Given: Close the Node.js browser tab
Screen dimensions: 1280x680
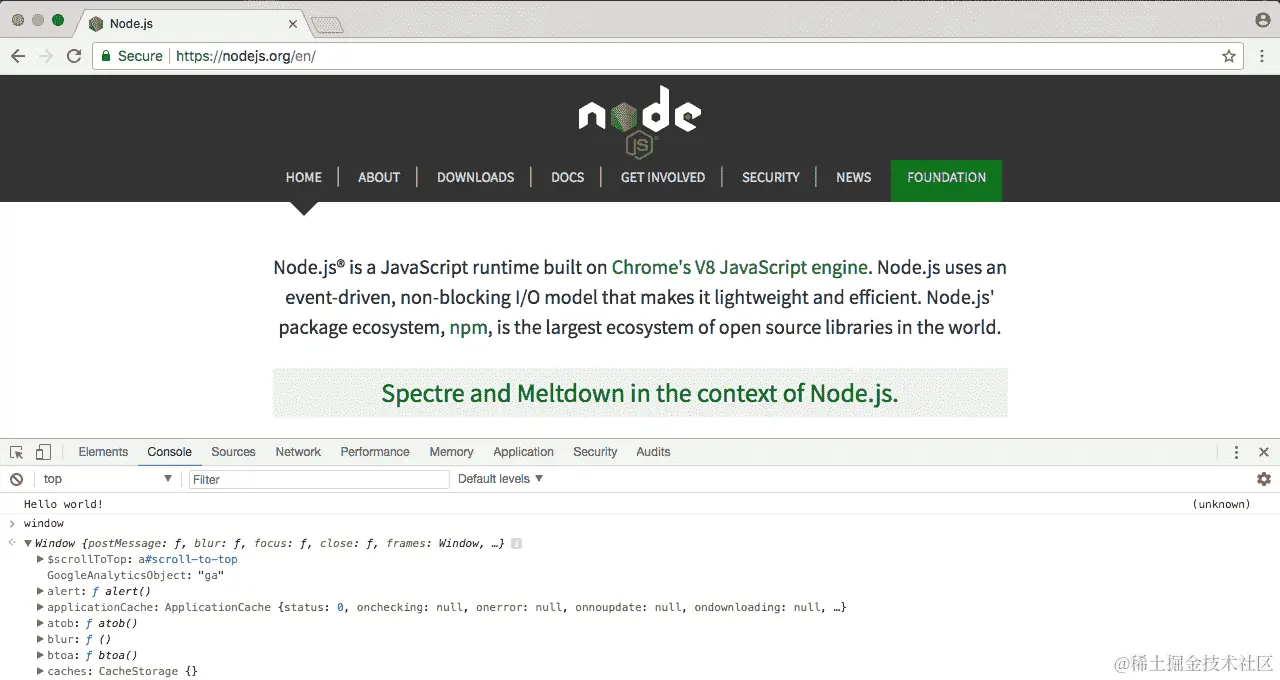Looking at the screenshot, I should [x=293, y=23].
